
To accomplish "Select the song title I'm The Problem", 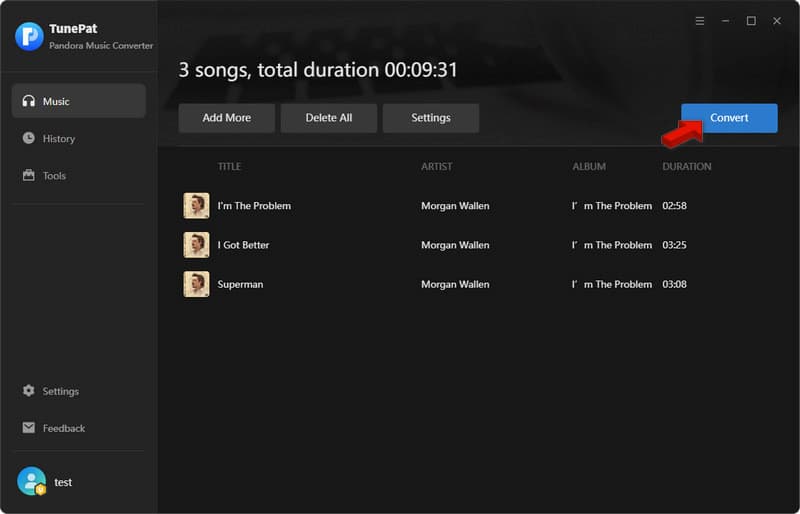I will [x=254, y=206].
